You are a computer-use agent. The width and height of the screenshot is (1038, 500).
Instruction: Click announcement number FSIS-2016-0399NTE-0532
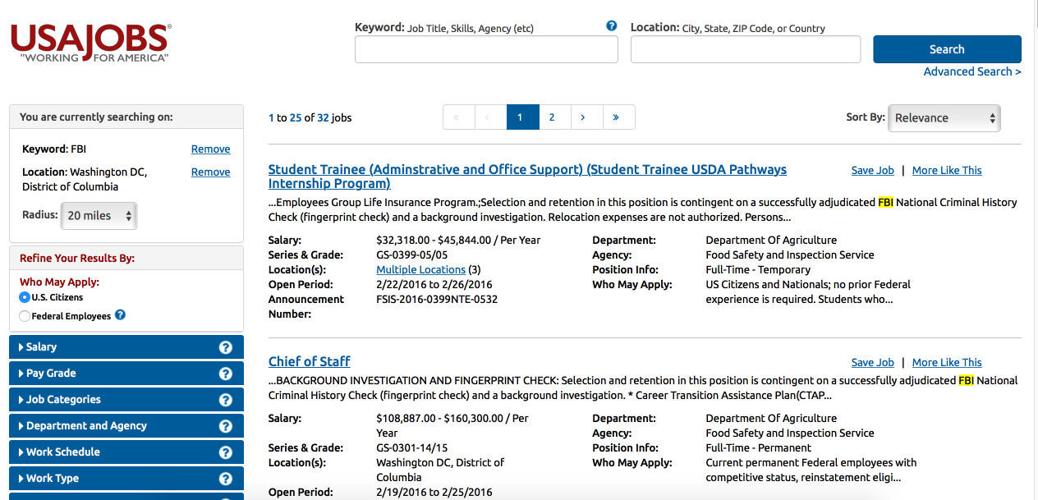[437, 299]
